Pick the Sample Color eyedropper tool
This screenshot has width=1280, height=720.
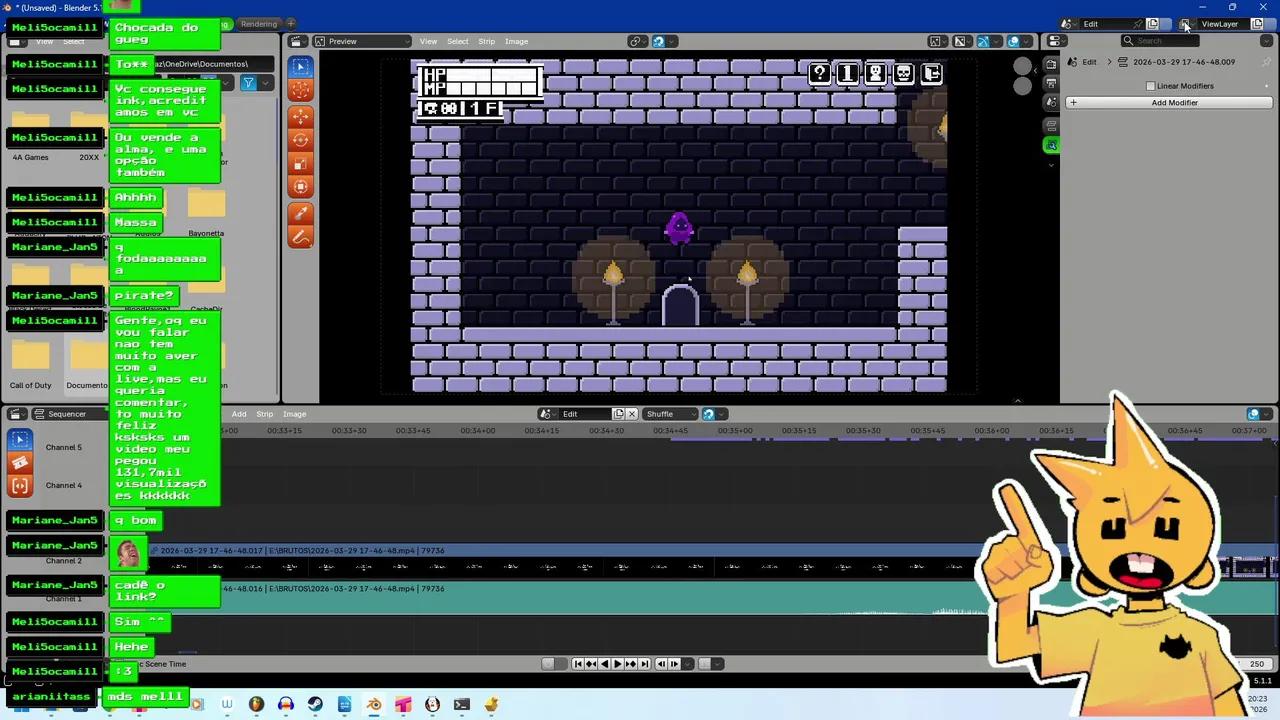pyautogui.click(x=300, y=213)
